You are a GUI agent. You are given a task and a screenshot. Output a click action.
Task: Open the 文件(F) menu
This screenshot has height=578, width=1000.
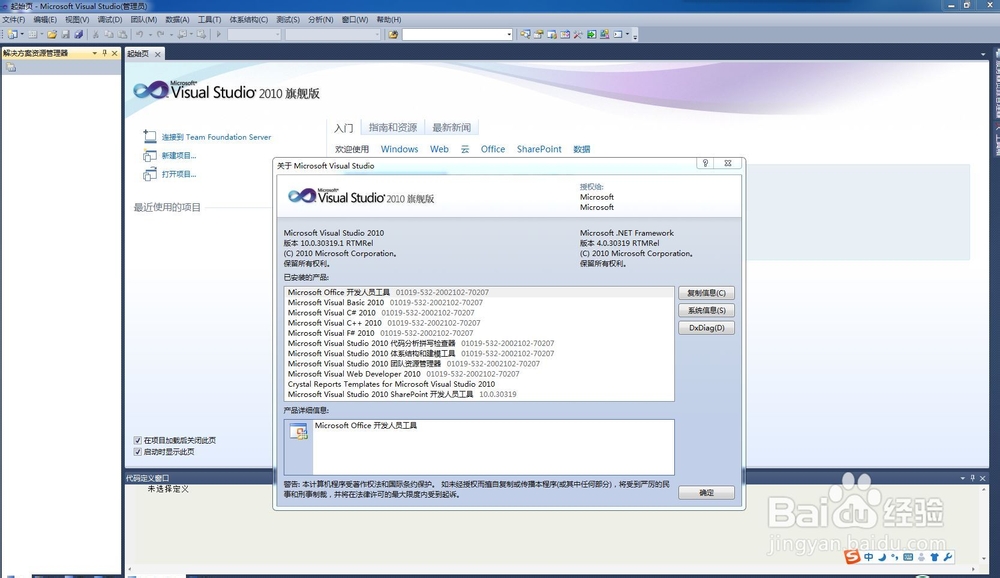point(13,20)
